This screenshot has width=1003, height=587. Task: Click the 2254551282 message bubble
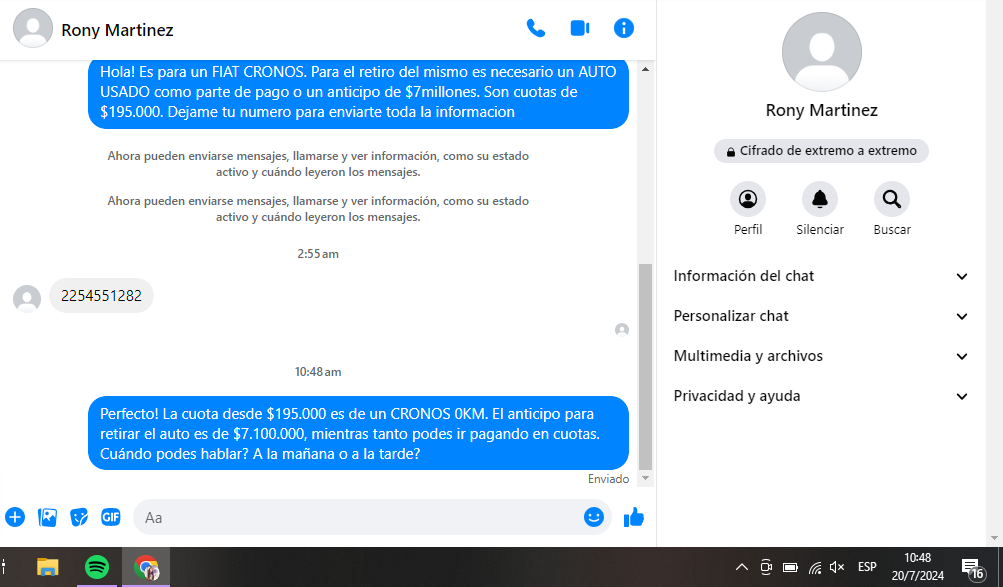101,295
